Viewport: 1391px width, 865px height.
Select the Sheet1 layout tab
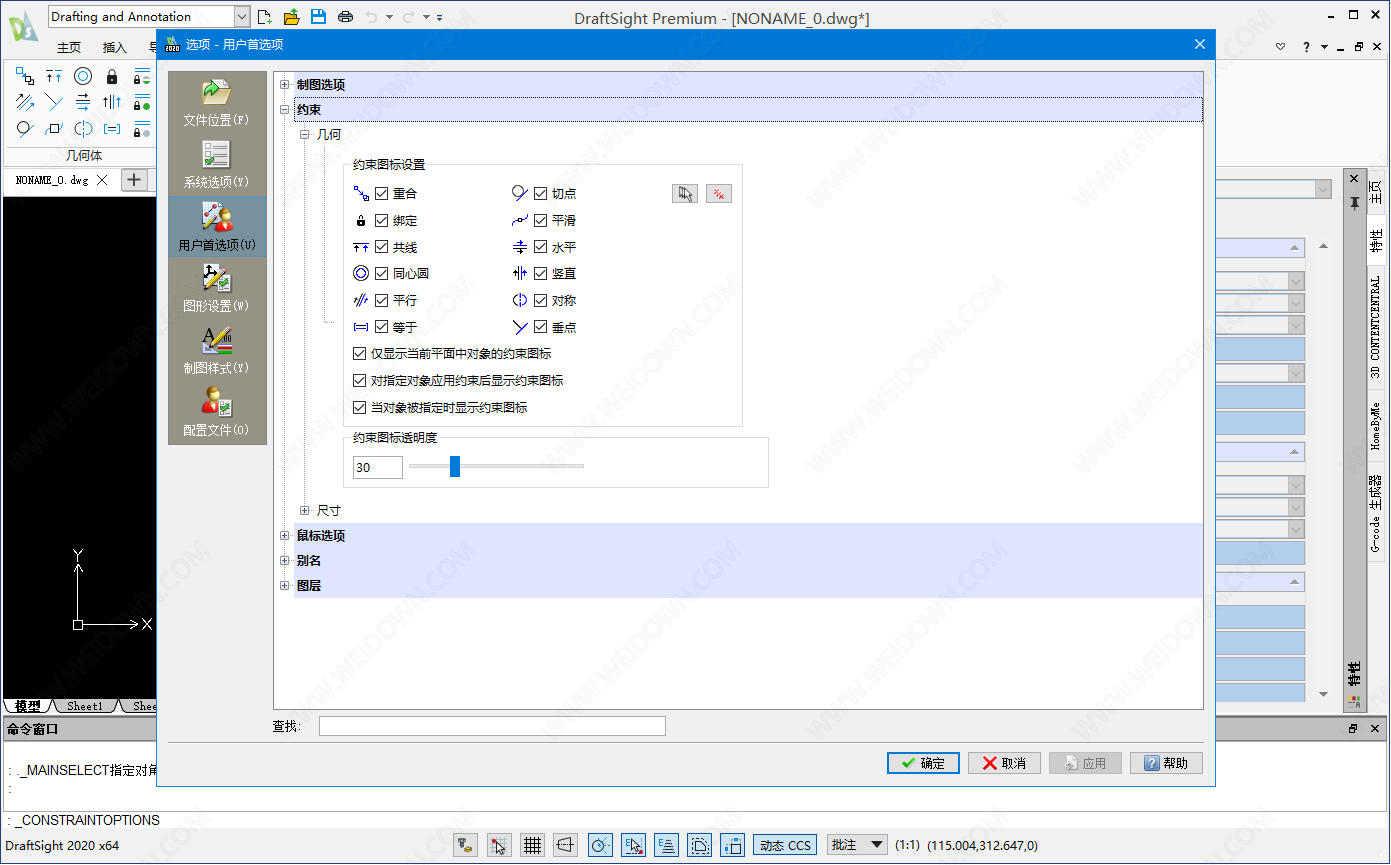point(85,706)
